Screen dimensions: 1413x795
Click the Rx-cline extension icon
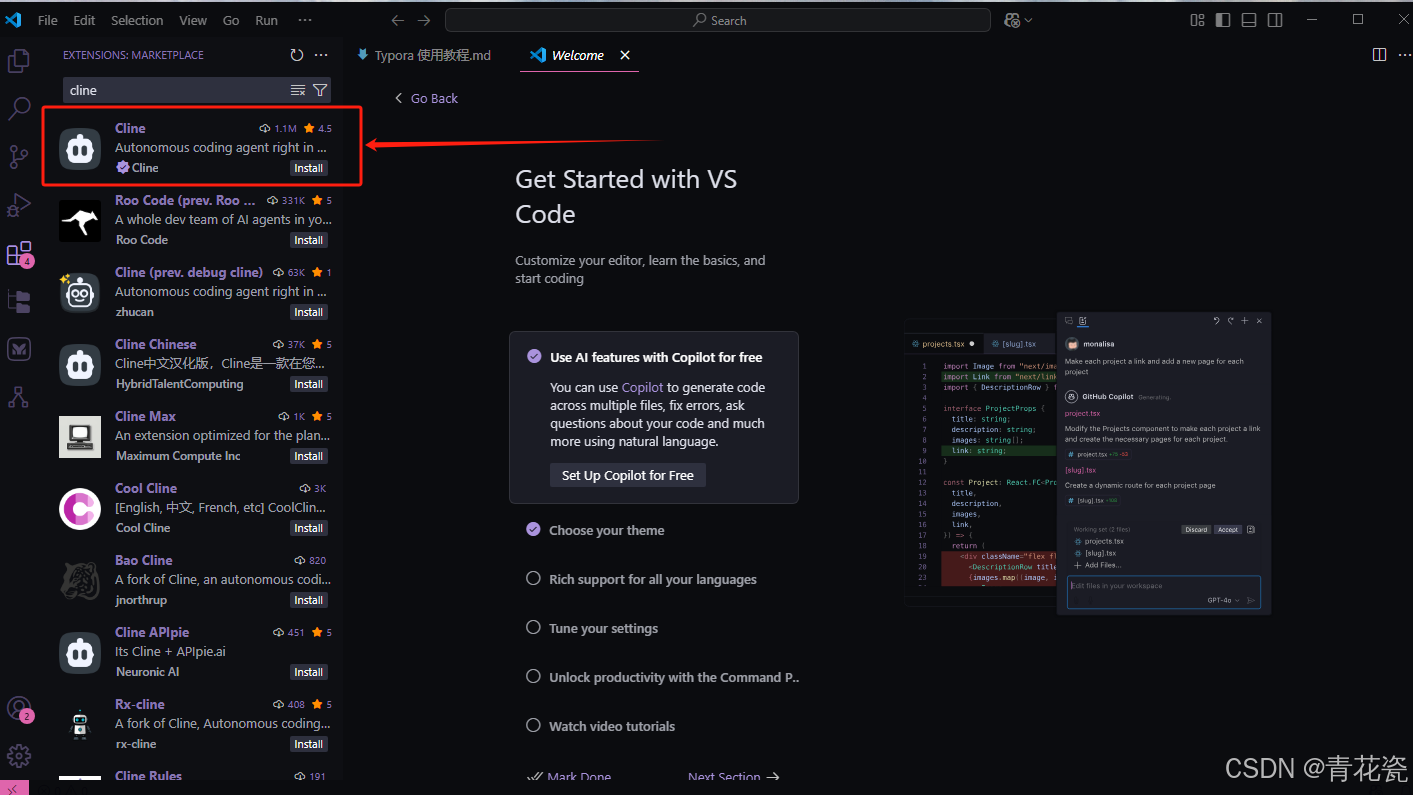pyautogui.click(x=80, y=724)
